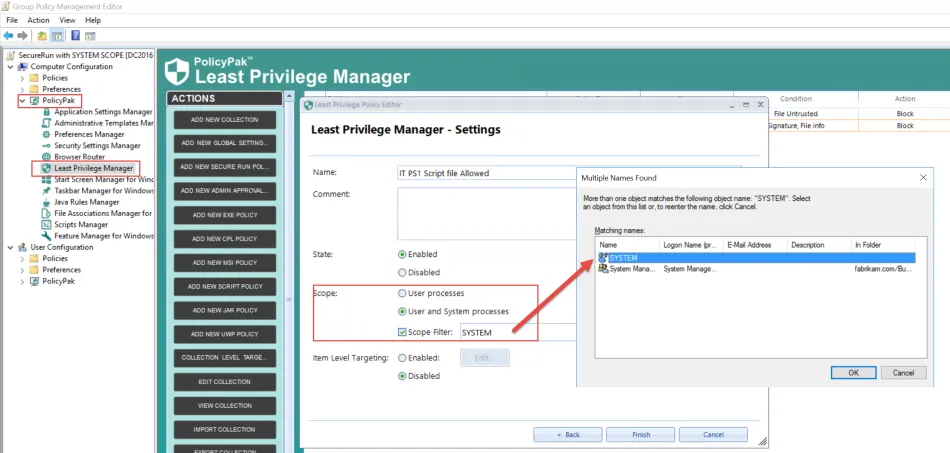Uncheck the Scope Filter checkbox
Image resolution: width=950 pixels, height=453 pixels.
point(403,332)
